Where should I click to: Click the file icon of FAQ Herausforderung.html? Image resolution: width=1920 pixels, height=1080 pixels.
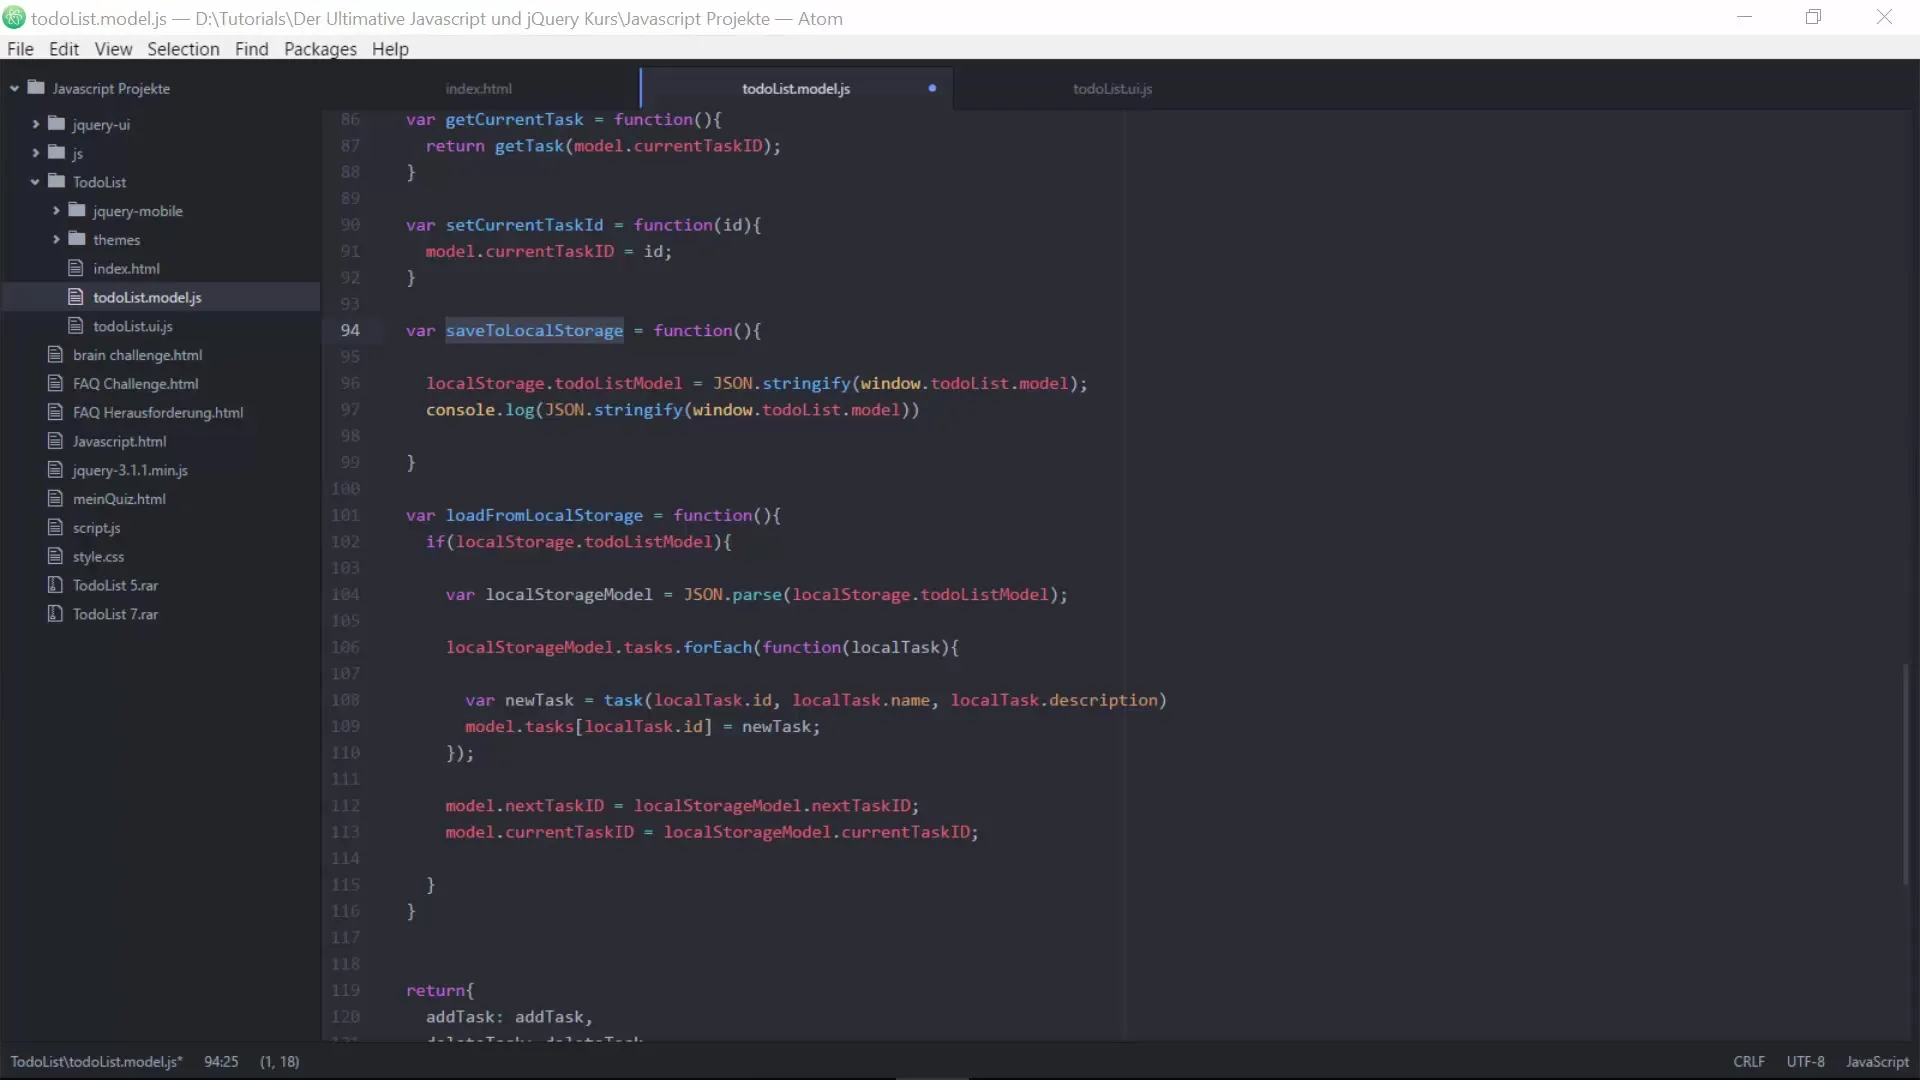coord(55,412)
